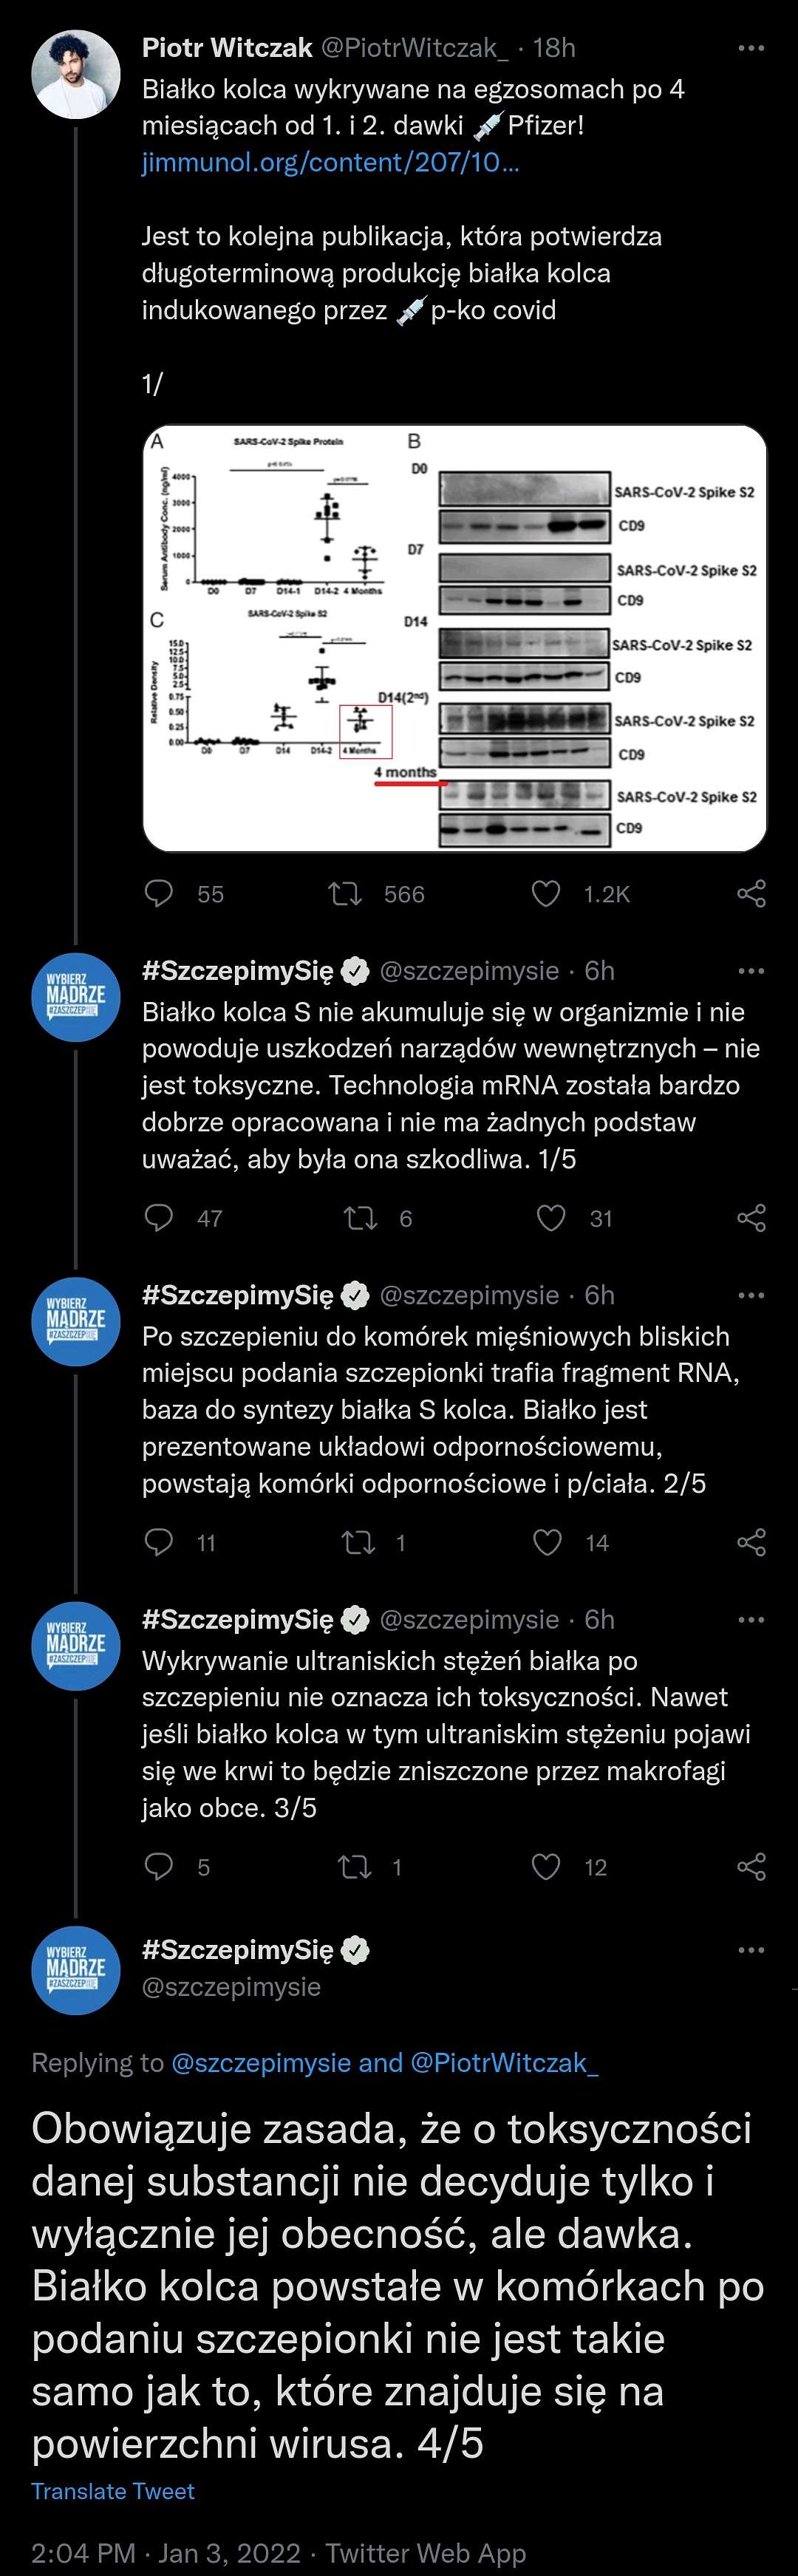Open the jimmunol.org article link

point(331,162)
